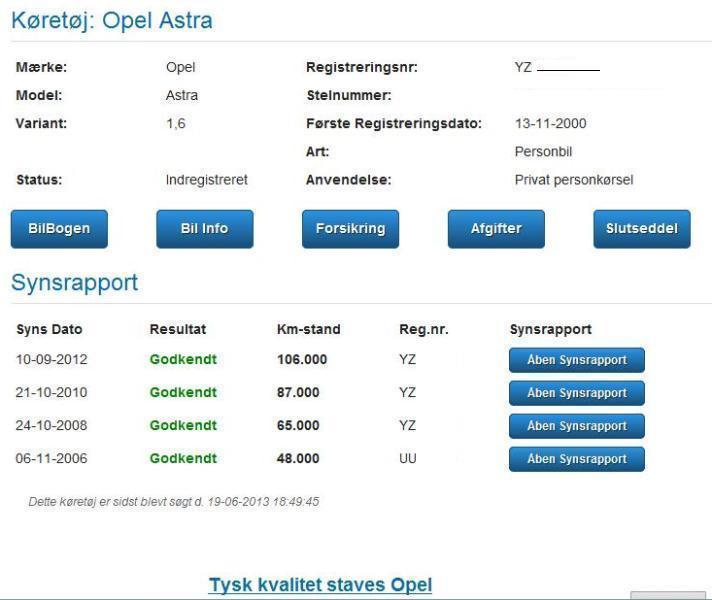This screenshot has height=600, width=712.
Task: Select the Syns Dato 24-10-2008
Action: [x=51, y=426]
